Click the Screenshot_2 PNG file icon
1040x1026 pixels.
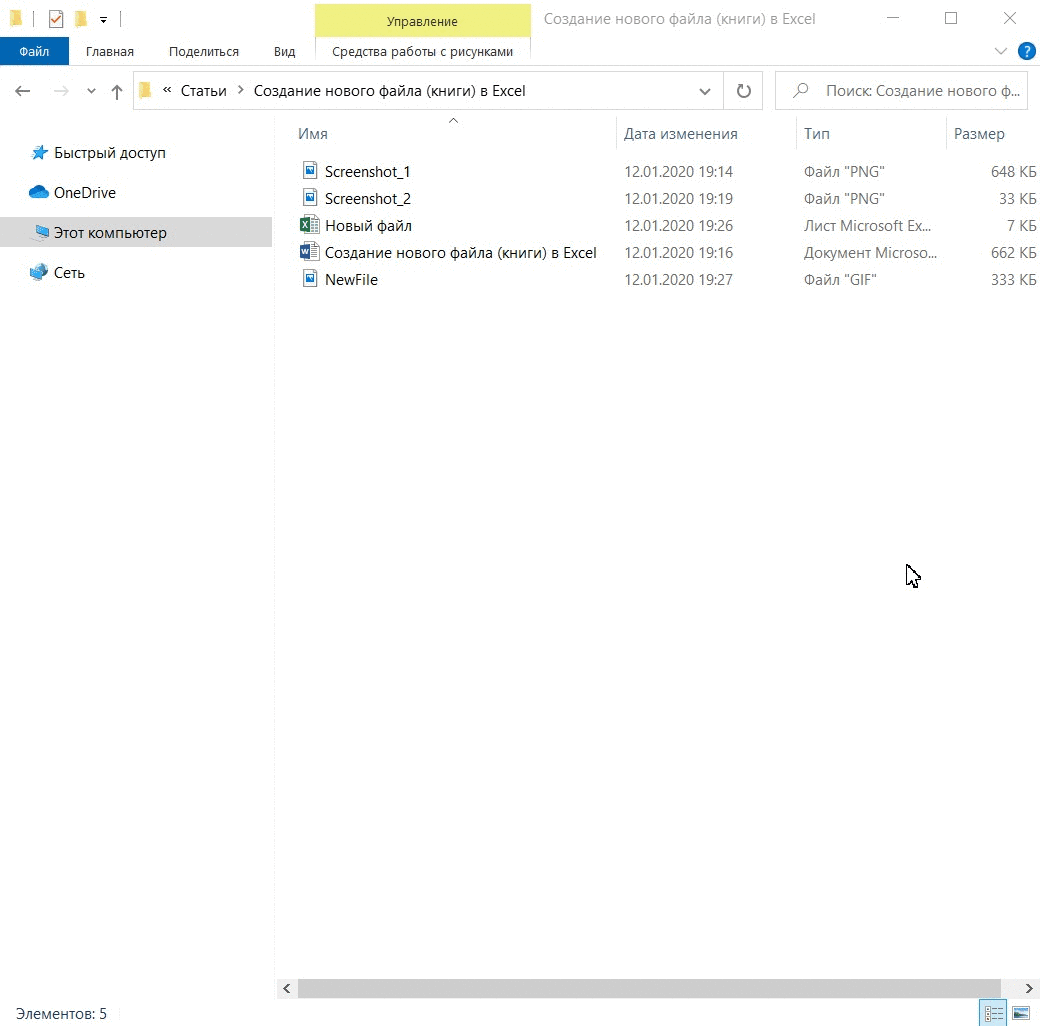point(310,198)
